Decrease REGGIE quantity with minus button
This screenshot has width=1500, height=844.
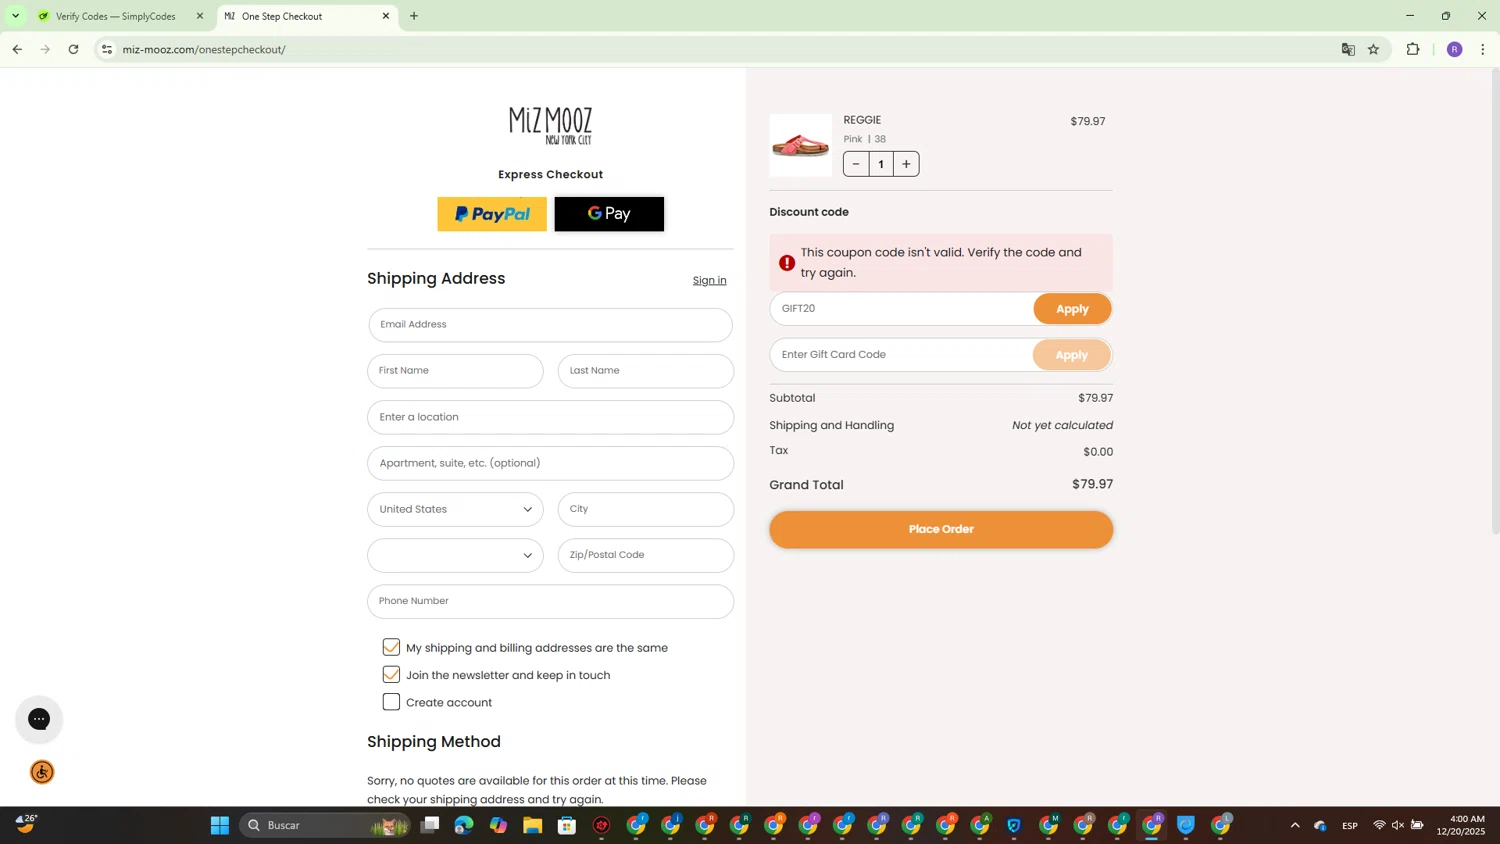[856, 164]
